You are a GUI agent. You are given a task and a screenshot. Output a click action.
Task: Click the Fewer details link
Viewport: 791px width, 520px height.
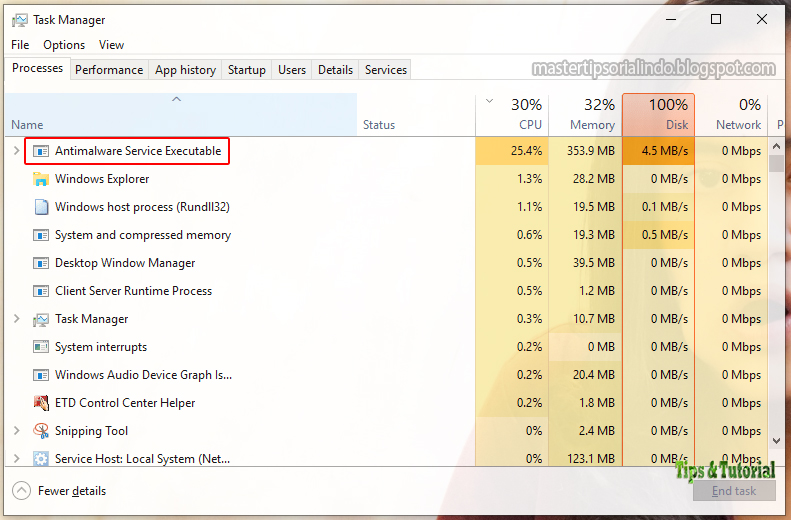[72, 491]
